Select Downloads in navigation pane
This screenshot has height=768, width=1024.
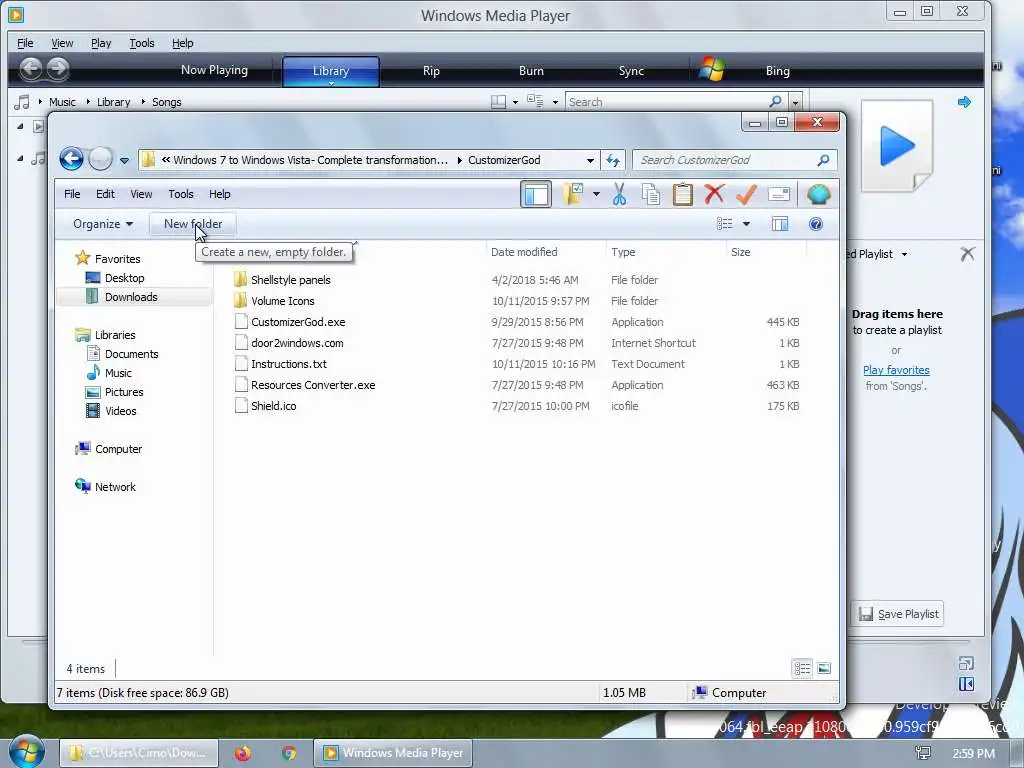[x=131, y=296]
